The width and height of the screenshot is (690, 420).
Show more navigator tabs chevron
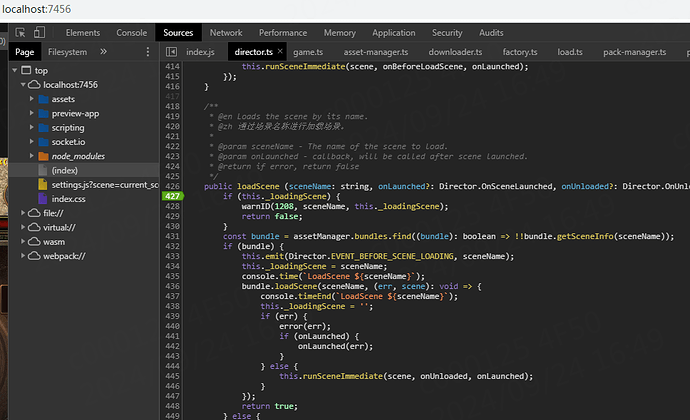point(103,52)
